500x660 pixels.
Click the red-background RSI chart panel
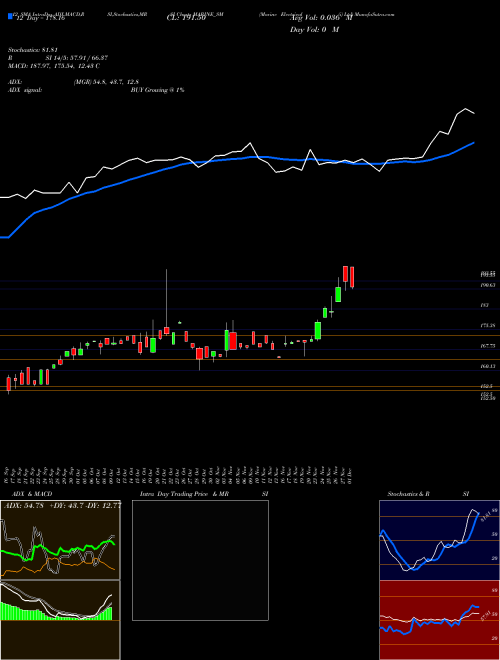tap(439, 620)
